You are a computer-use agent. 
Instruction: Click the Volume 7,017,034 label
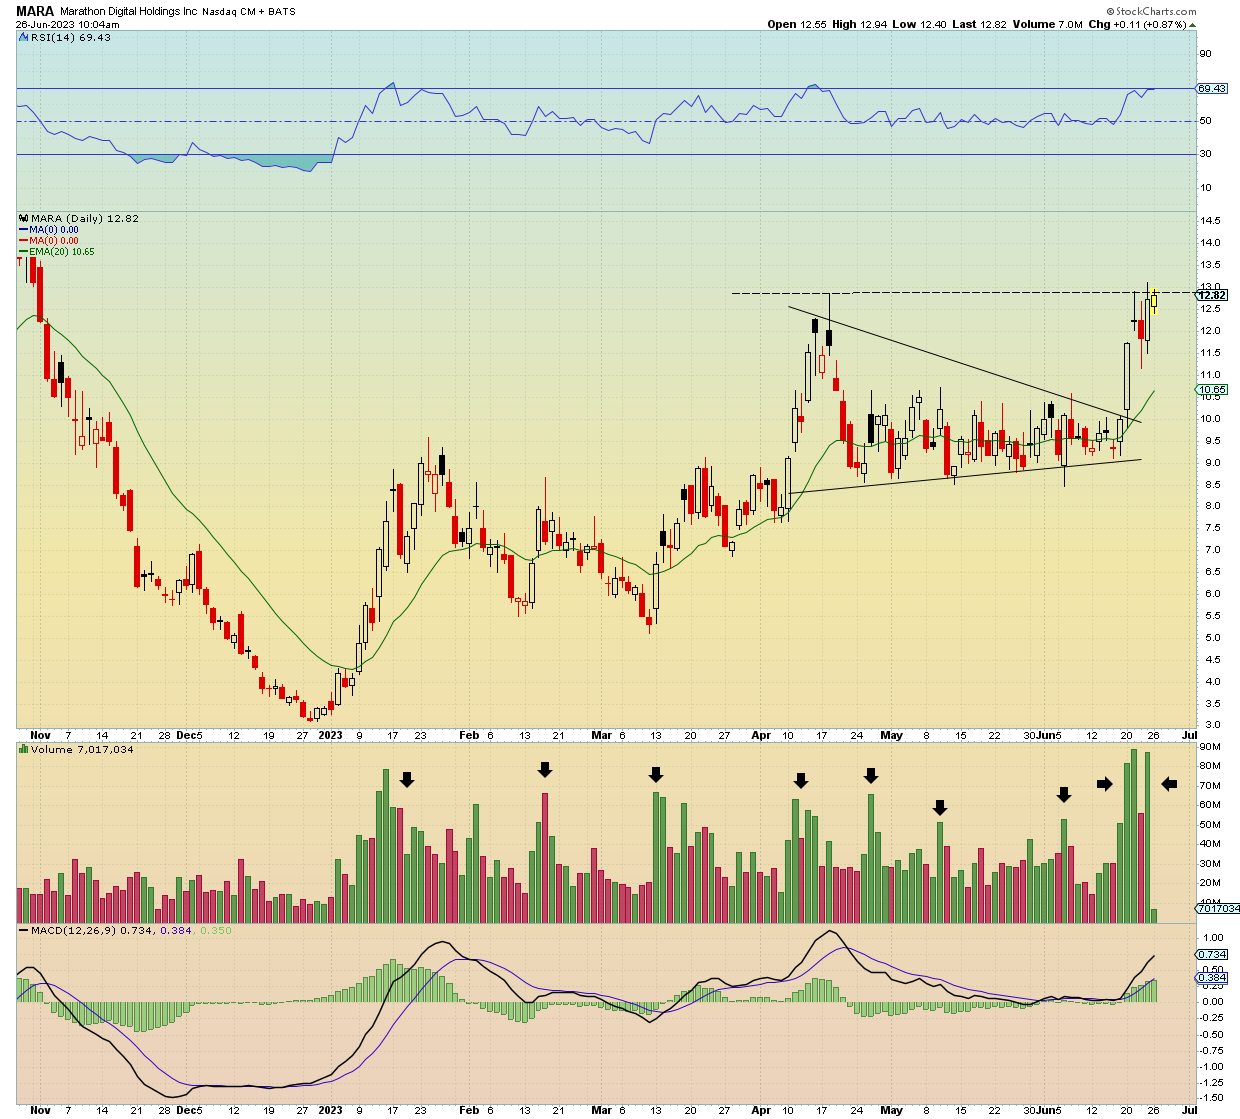coord(82,749)
